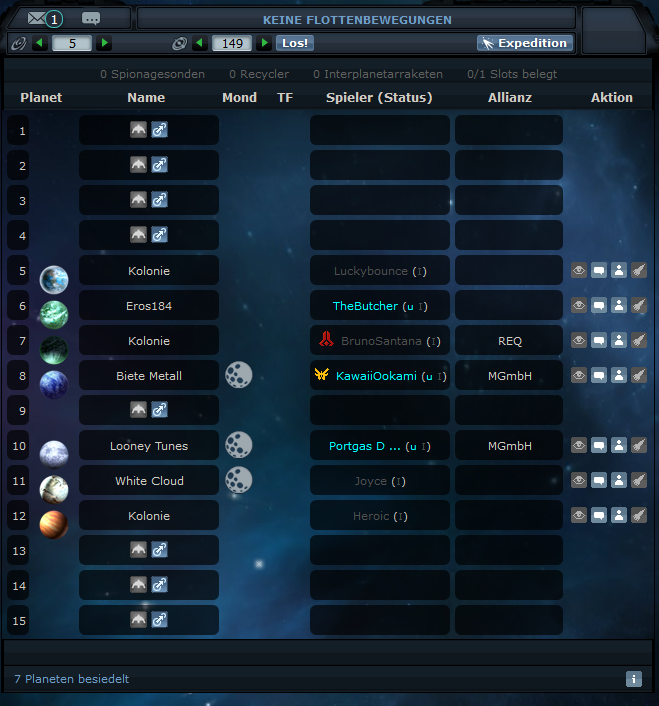Select the moon at White Cloud
The height and width of the screenshot is (706, 659).
(239, 480)
